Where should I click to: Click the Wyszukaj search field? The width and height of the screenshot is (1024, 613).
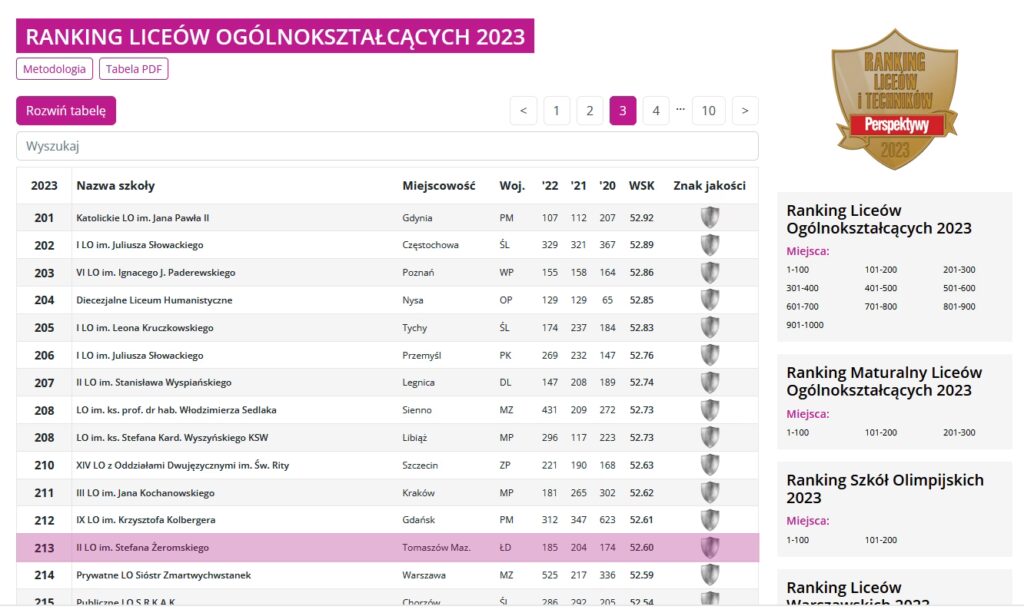tap(387, 146)
